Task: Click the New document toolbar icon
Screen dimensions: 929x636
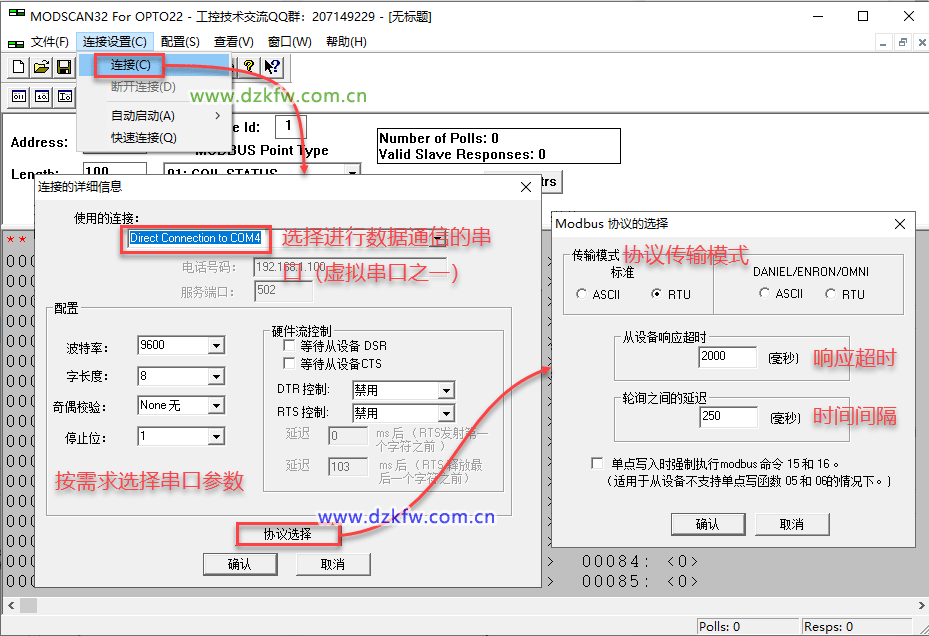Action: pos(18,67)
